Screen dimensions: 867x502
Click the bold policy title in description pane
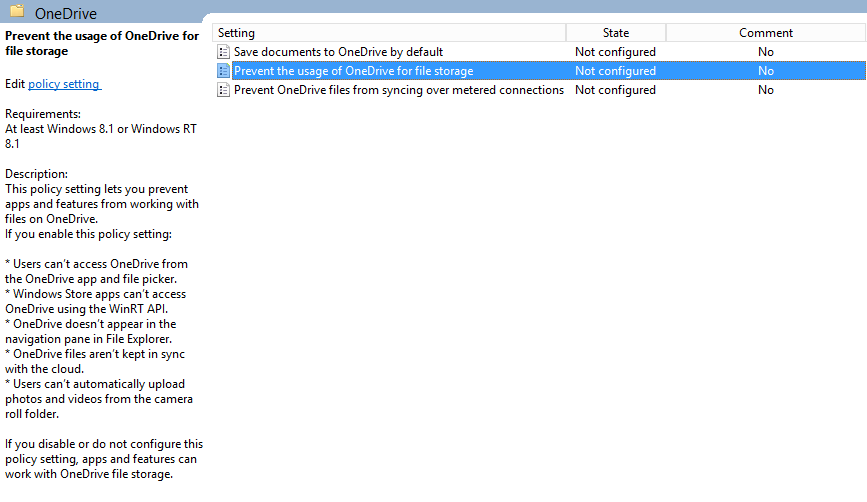[x=102, y=43]
